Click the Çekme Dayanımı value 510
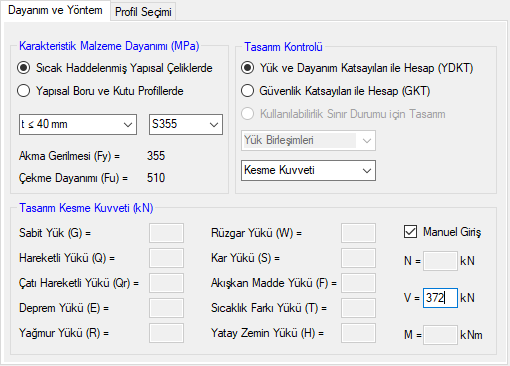The width and height of the screenshot is (510, 366). (x=156, y=178)
